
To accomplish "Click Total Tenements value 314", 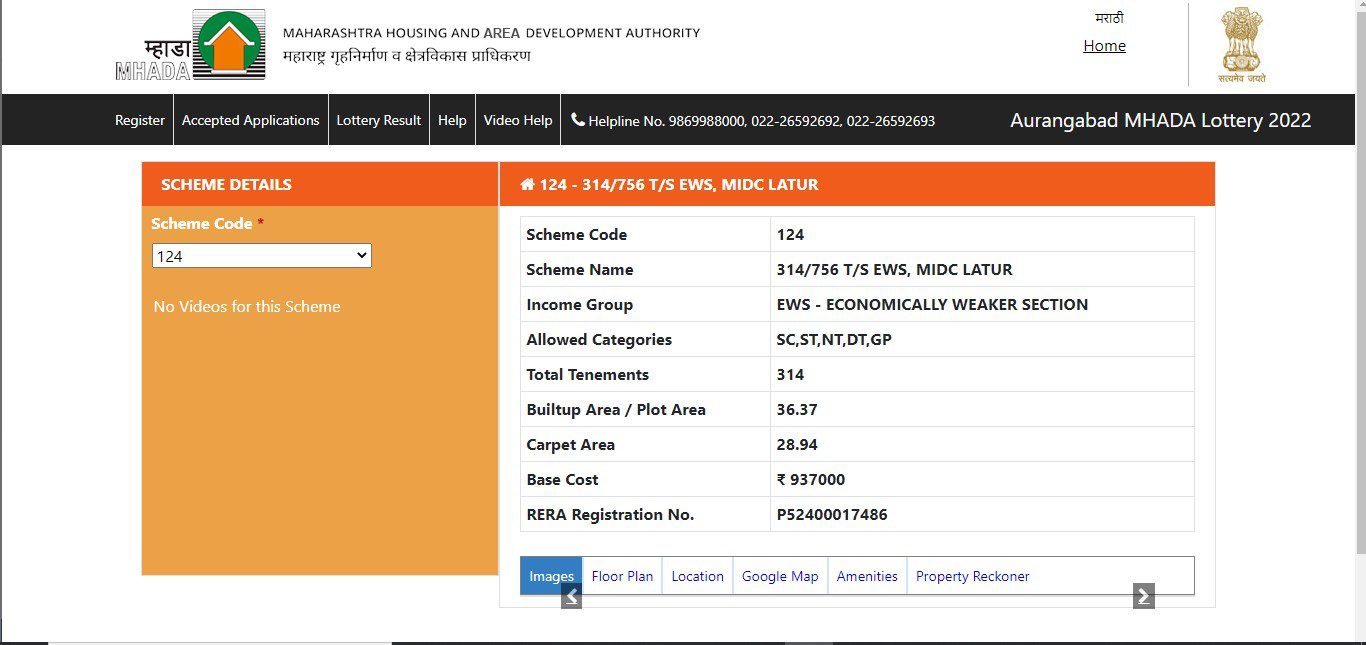I will point(790,375).
